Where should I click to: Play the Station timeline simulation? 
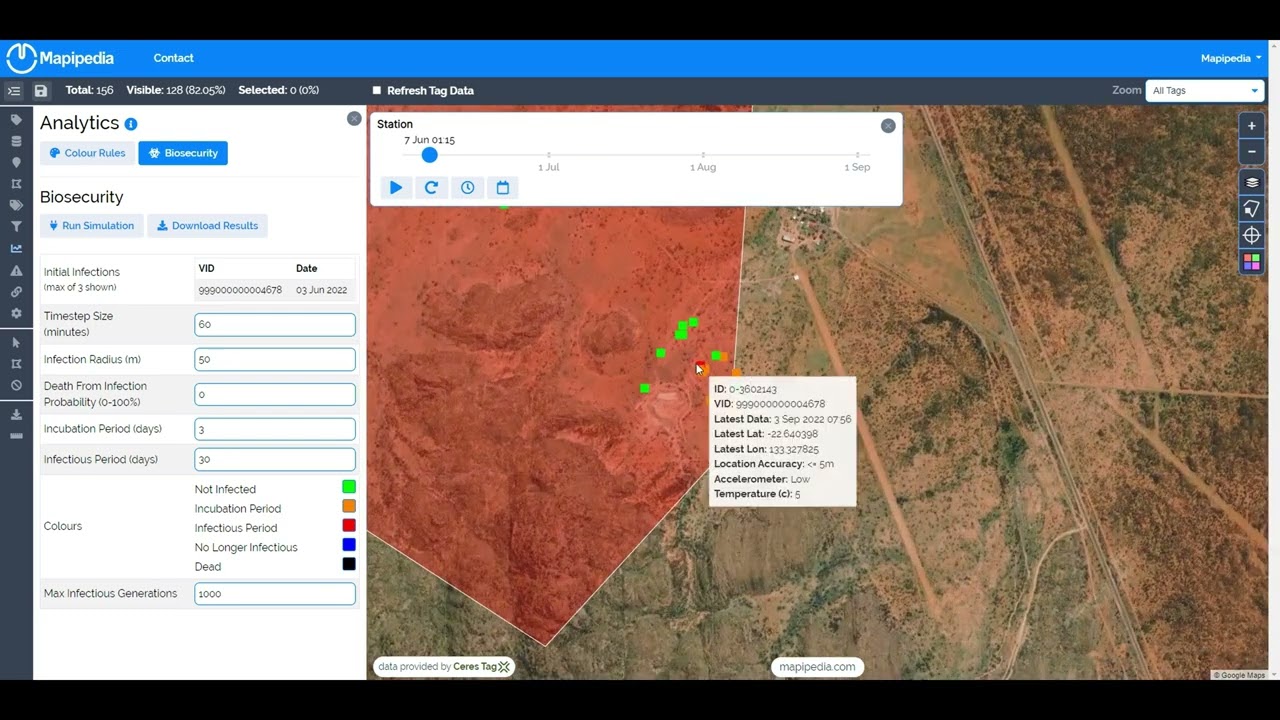click(x=396, y=188)
